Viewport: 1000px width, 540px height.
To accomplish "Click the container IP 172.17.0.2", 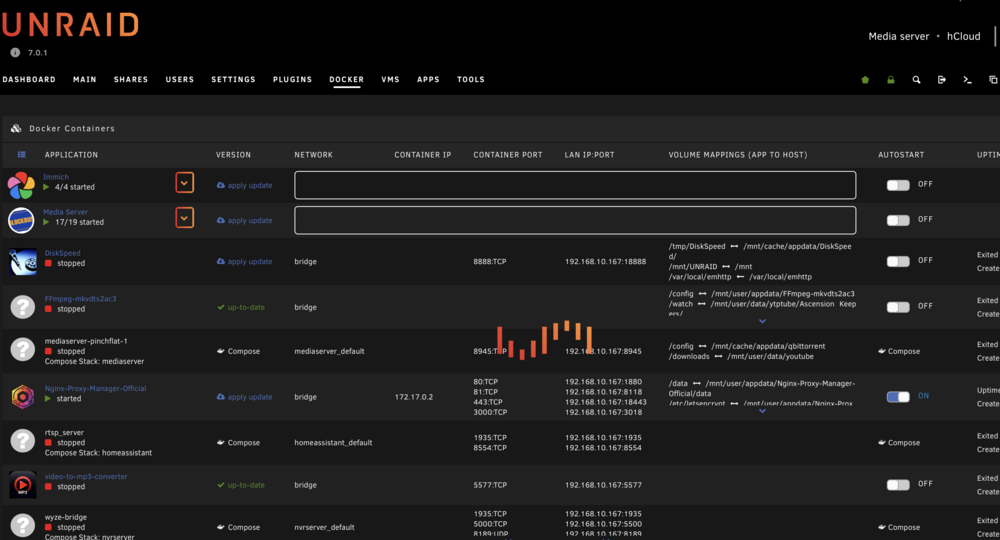I will pos(413,397).
